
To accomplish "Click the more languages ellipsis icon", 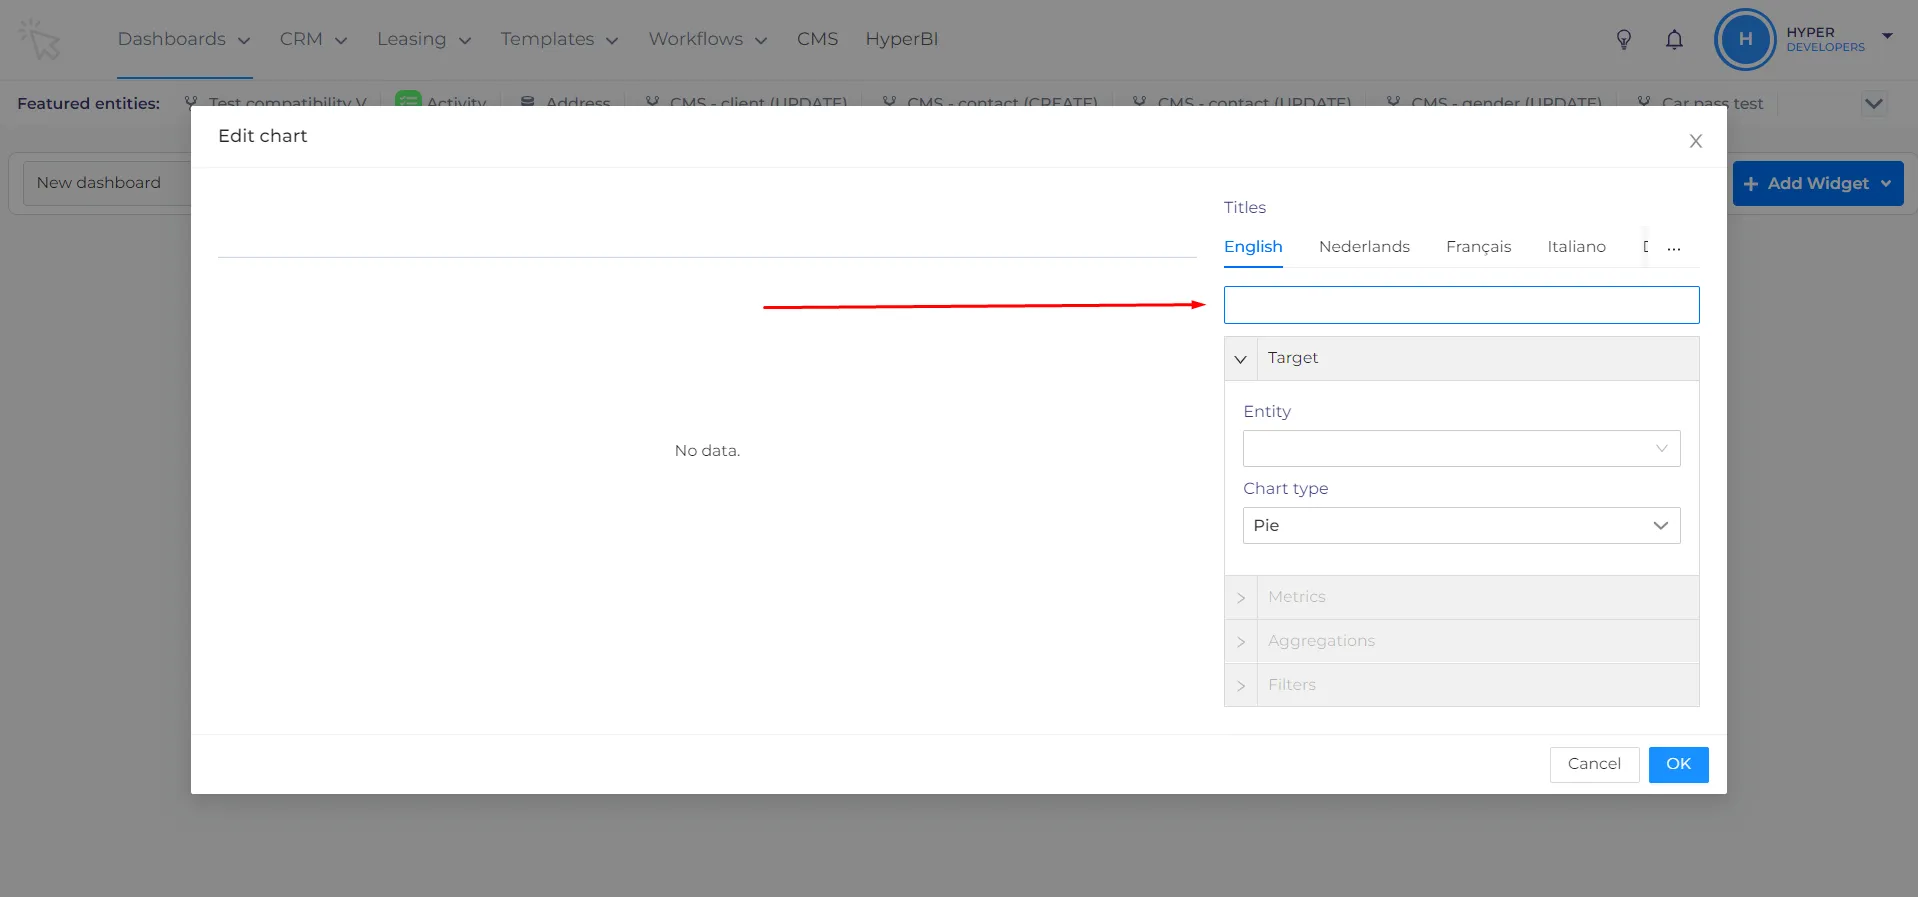I will coord(1674,248).
